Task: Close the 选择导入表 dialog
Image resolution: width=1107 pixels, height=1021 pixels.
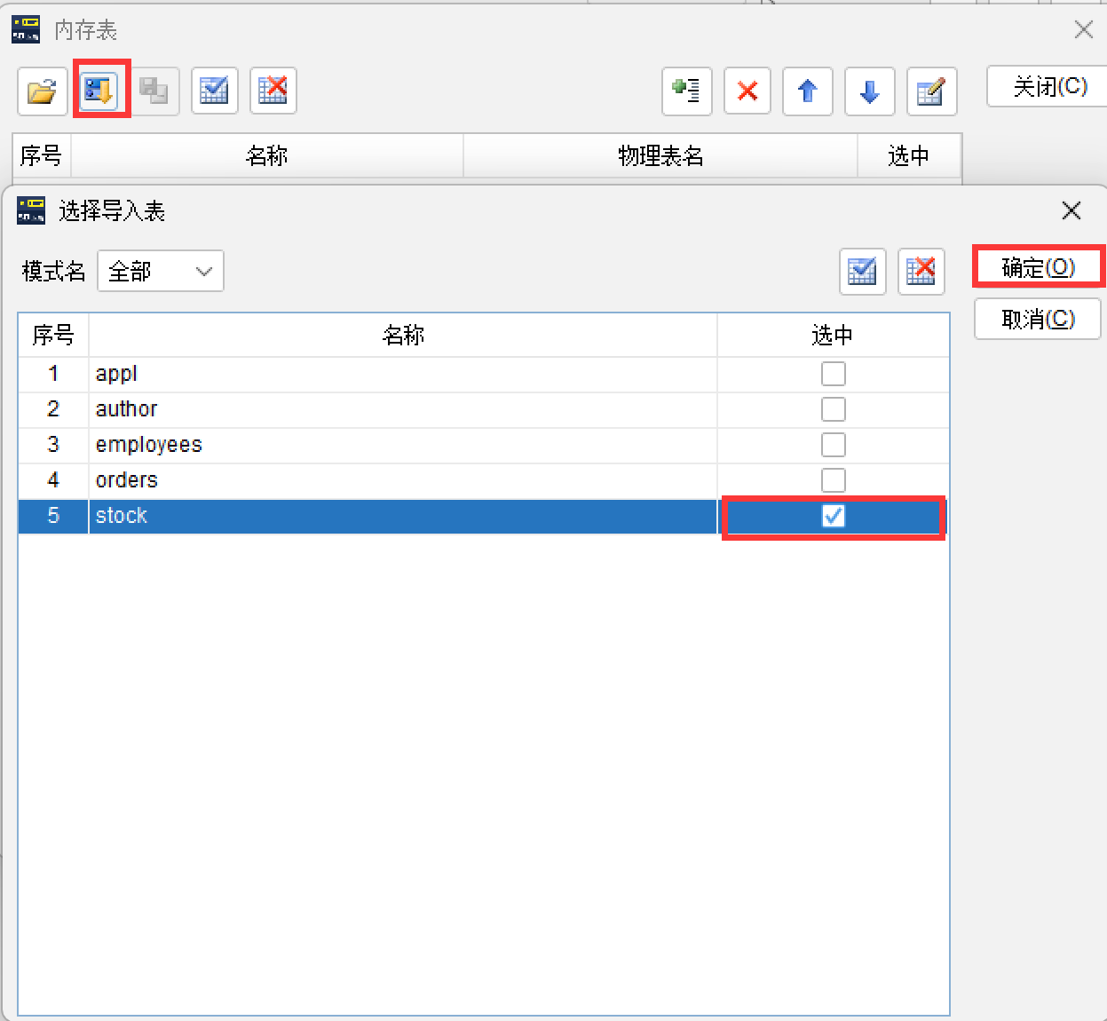Action: 1071,210
